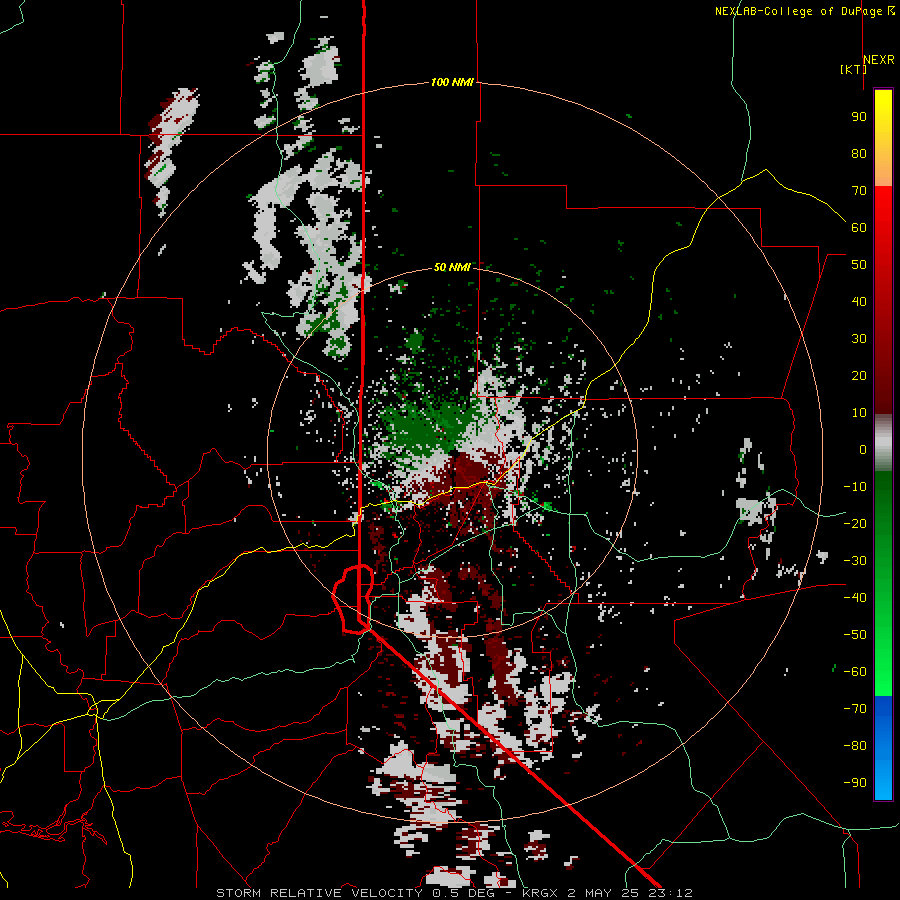Click the -80 value on velocity scale
Image resolution: width=900 pixels, height=900 pixels.
(855, 746)
